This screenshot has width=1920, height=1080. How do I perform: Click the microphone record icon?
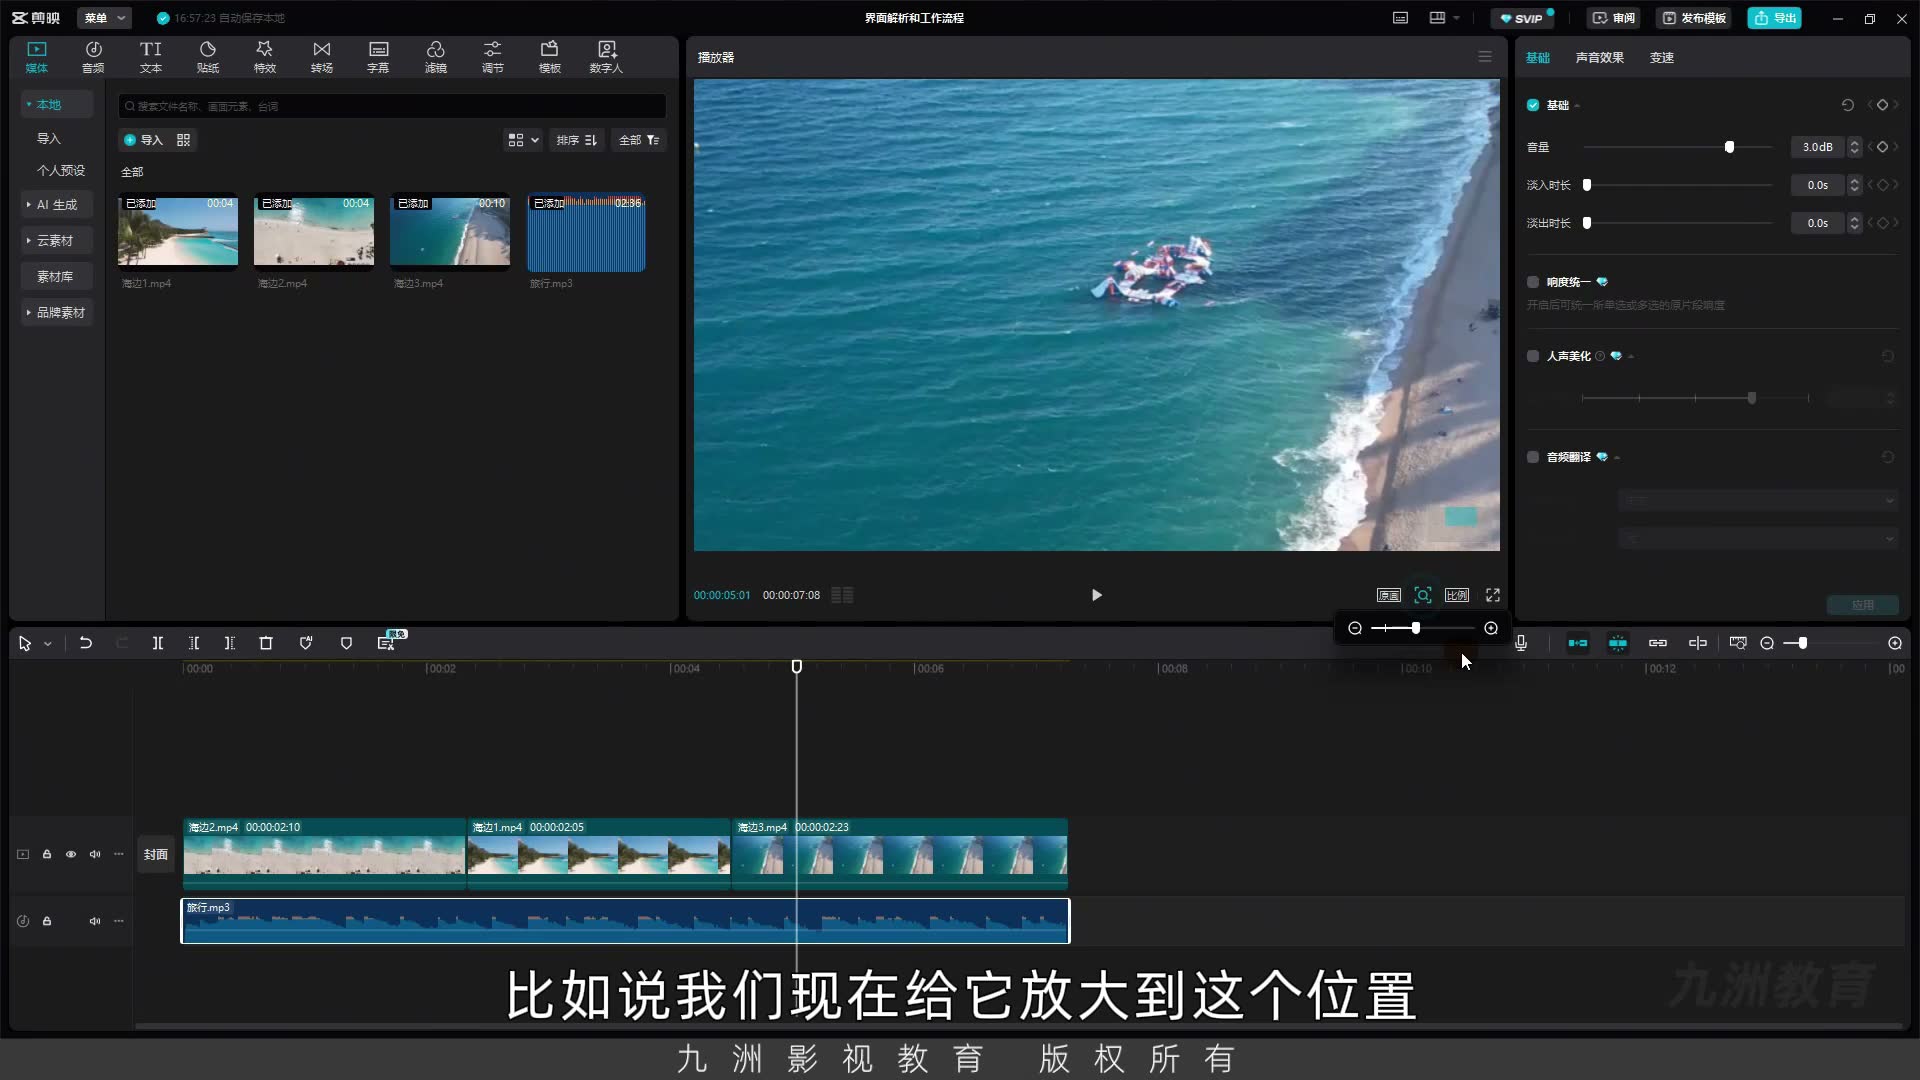click(1521, 643)
